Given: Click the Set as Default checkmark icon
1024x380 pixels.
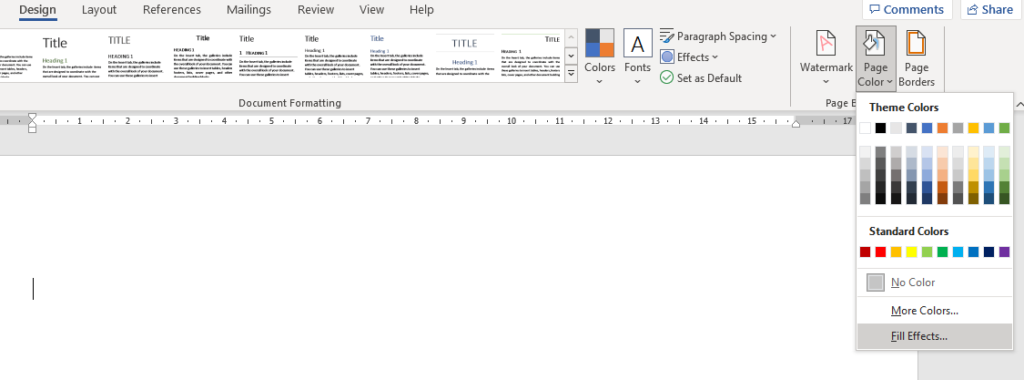Looking at the screenshot, I should 667,78.
